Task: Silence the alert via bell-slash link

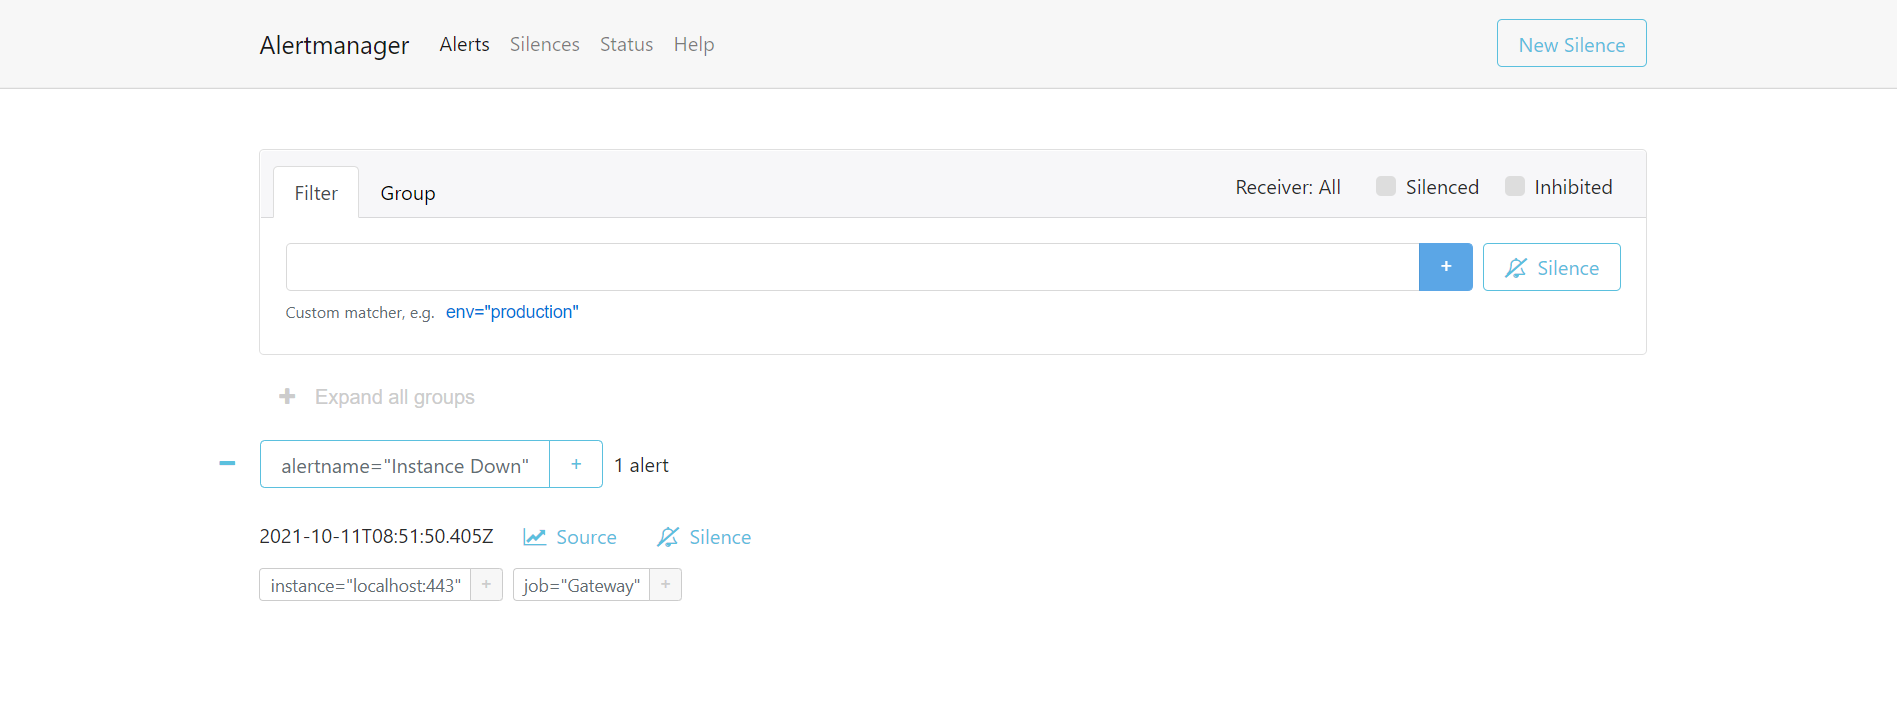Action: (704, 537)
